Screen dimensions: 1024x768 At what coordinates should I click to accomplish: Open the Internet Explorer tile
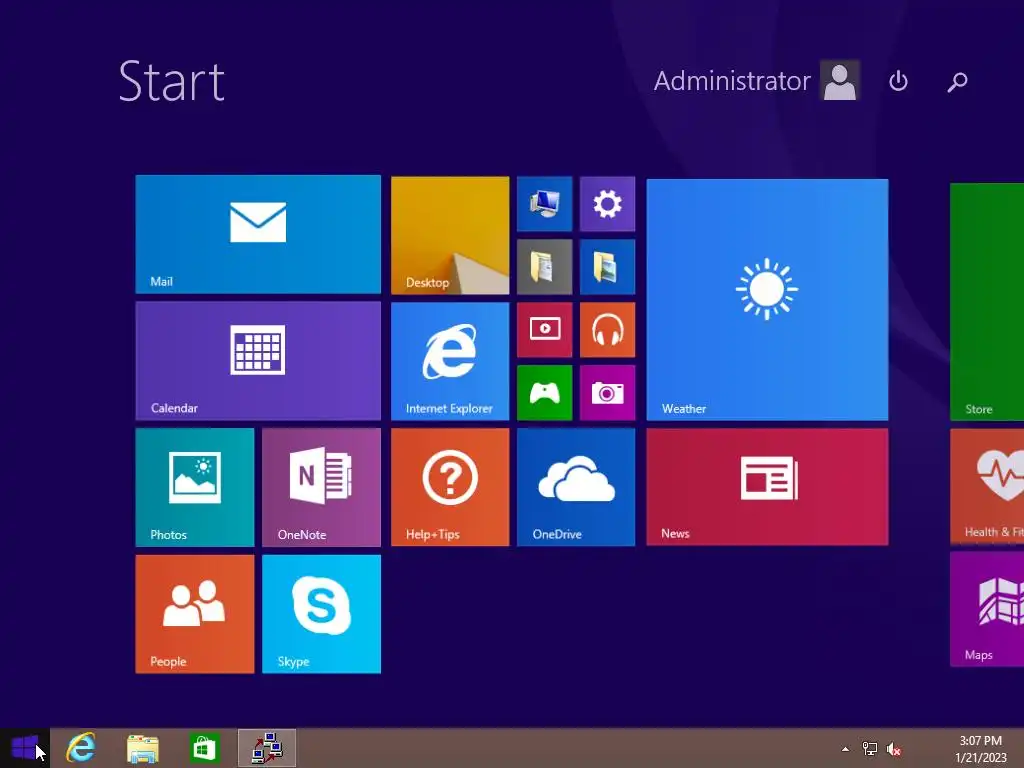tap(450, 361)
